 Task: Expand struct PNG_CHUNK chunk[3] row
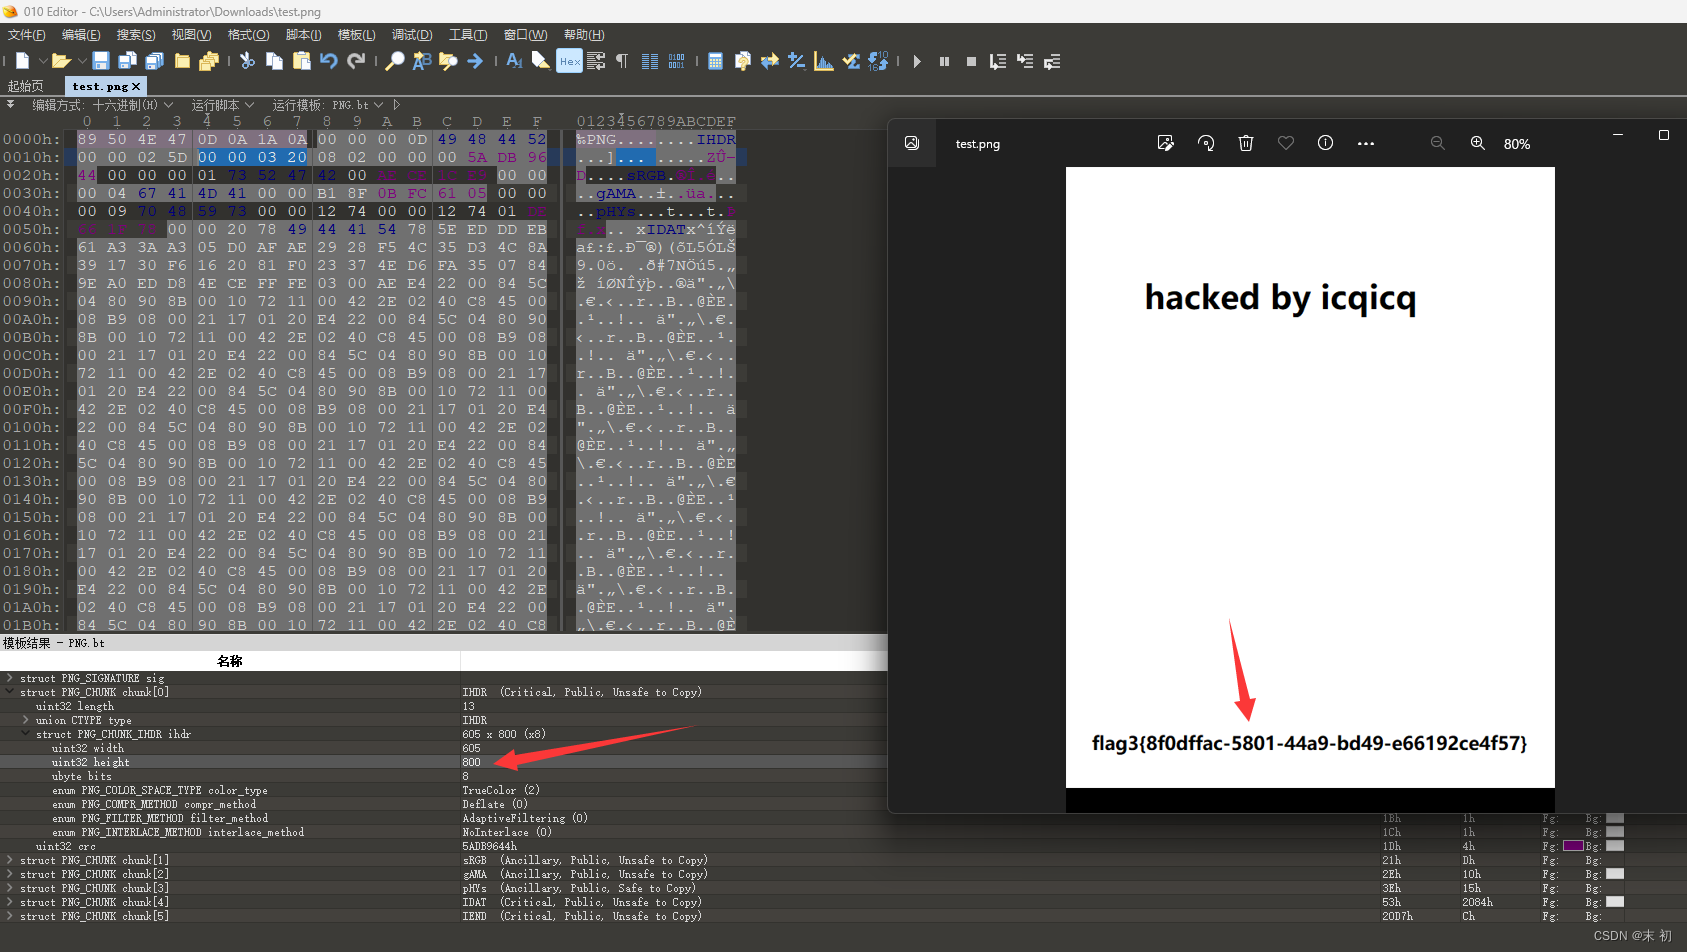(x=10, y=888)
